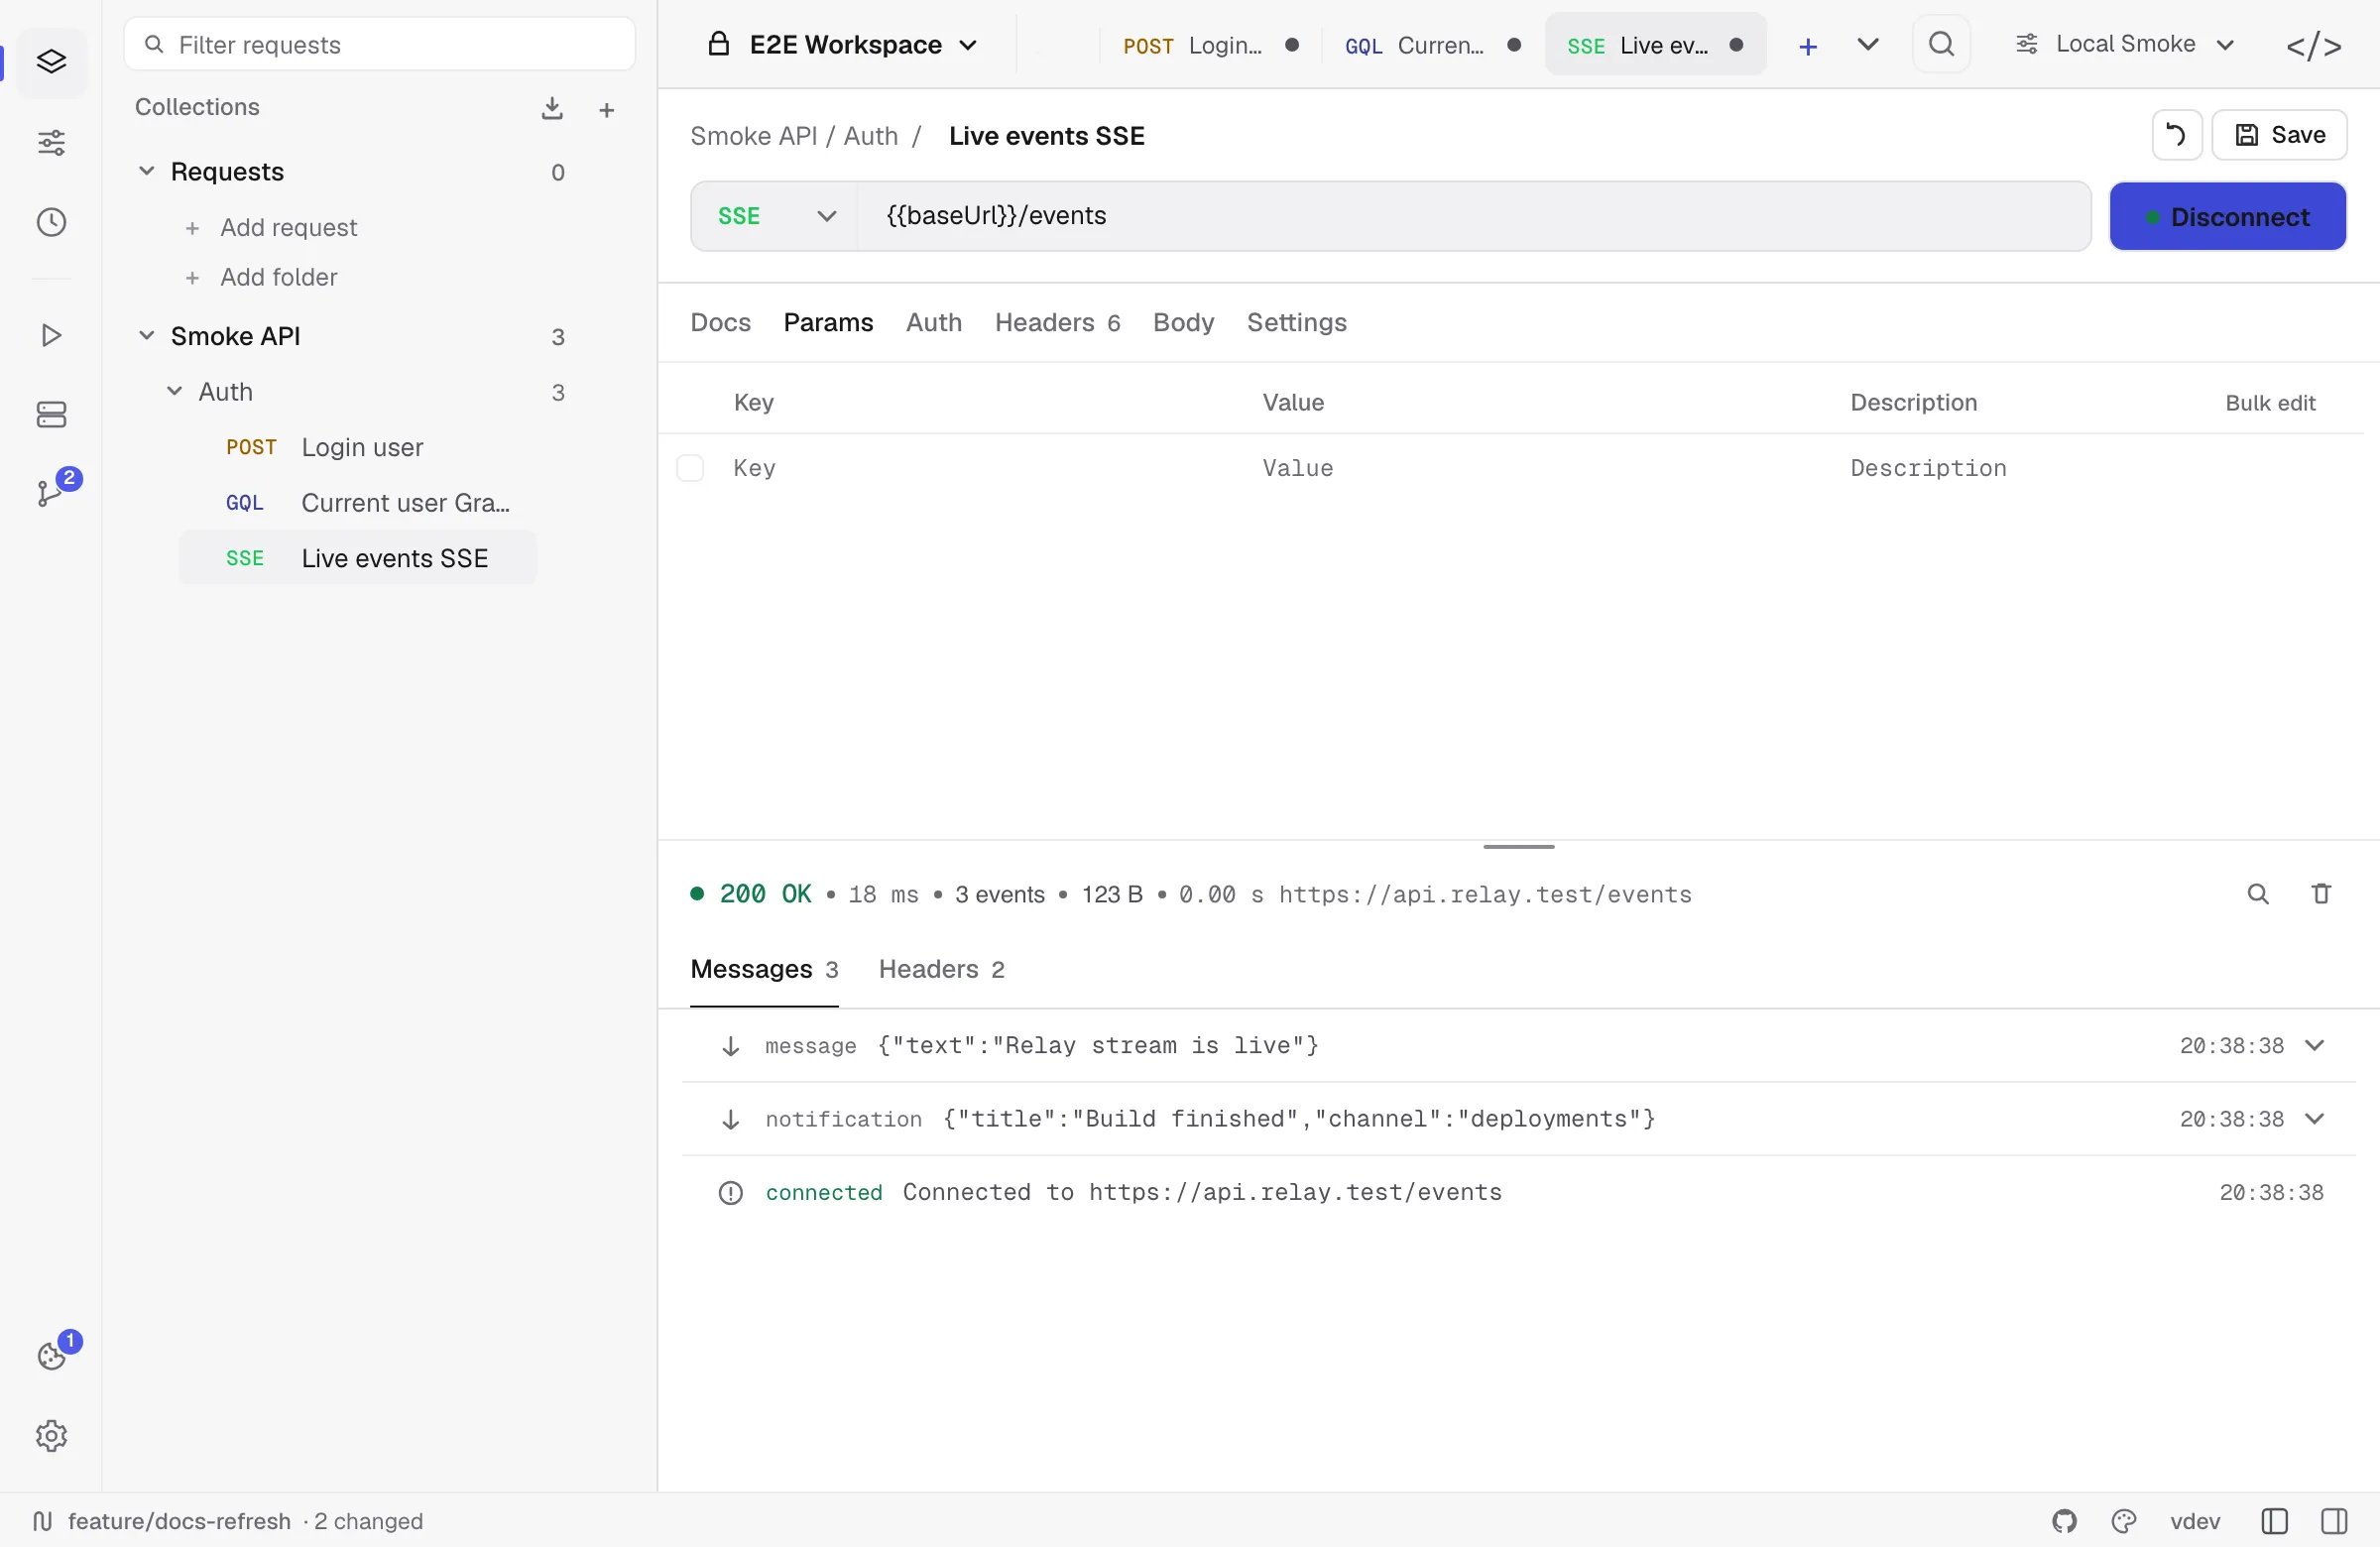Focus the Filter requests search field

(x=379, y=44)
